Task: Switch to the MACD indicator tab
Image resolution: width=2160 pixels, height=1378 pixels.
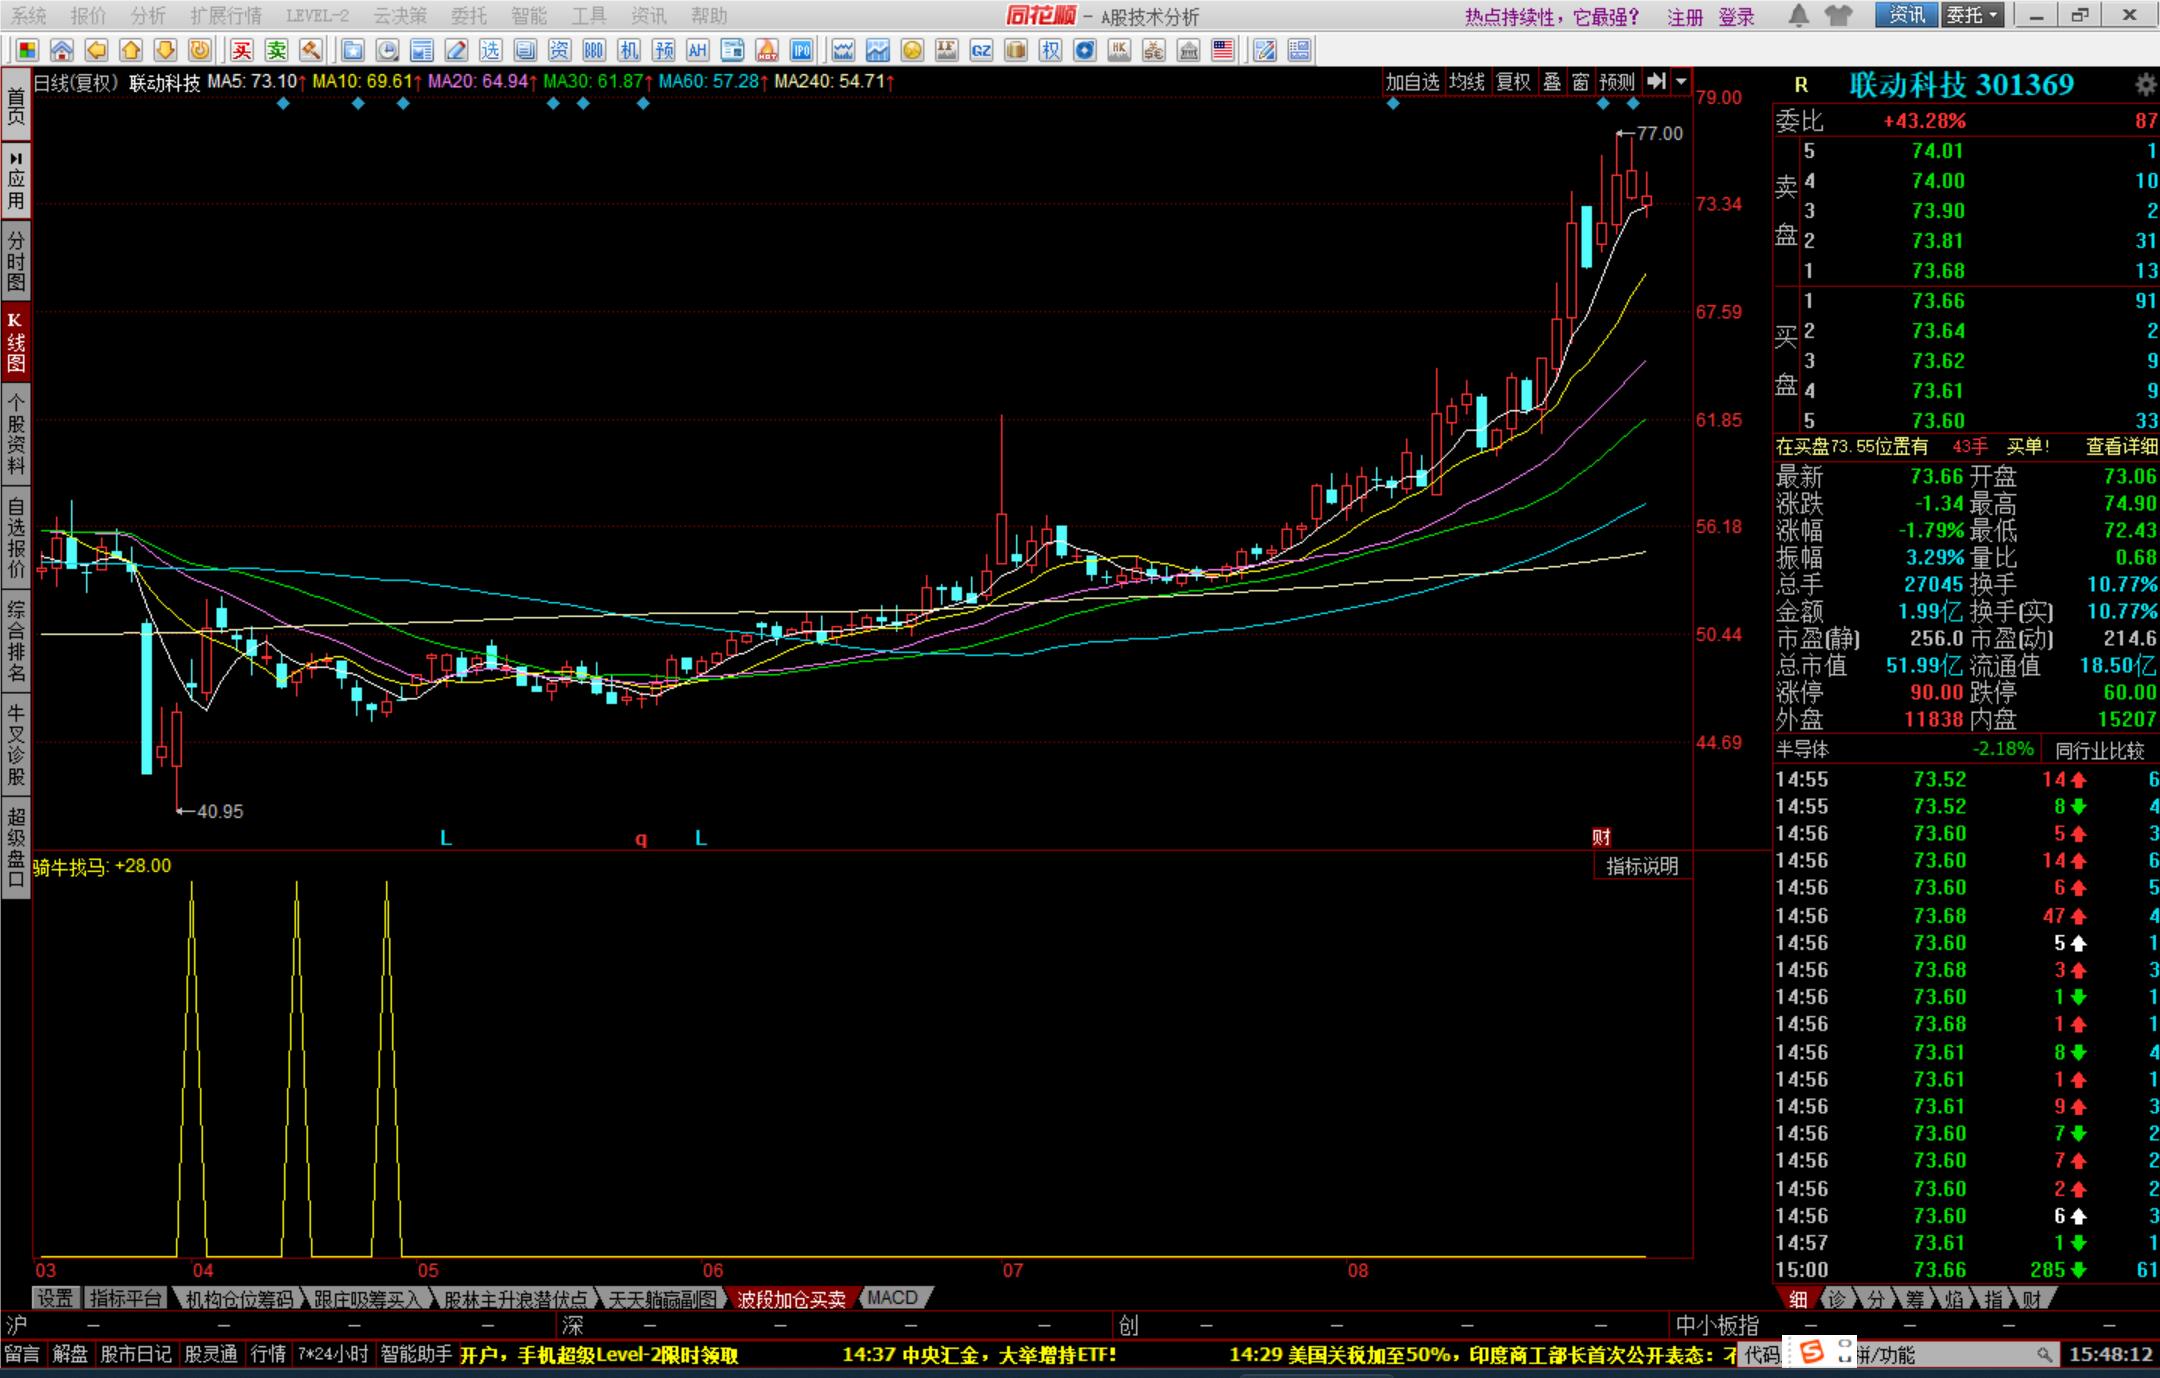Action: [x=892, y=1298]
